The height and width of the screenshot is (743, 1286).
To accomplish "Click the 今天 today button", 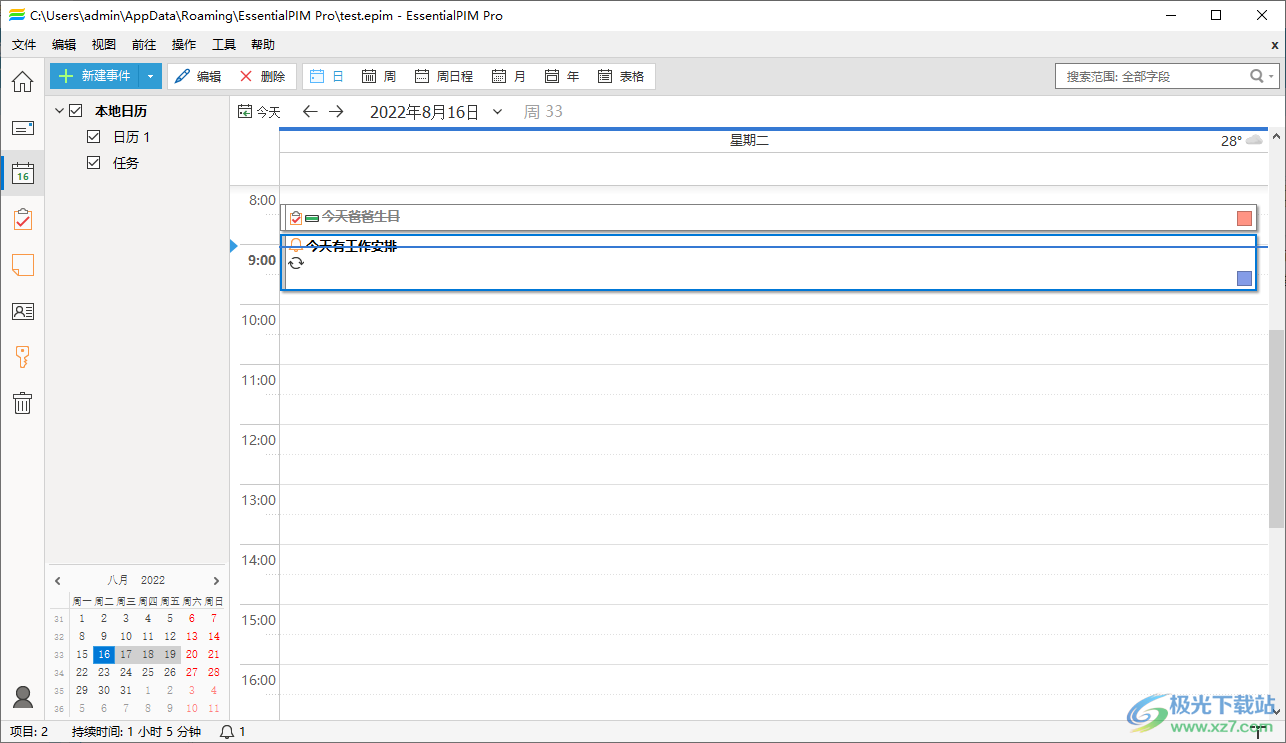I will [259, 112].
